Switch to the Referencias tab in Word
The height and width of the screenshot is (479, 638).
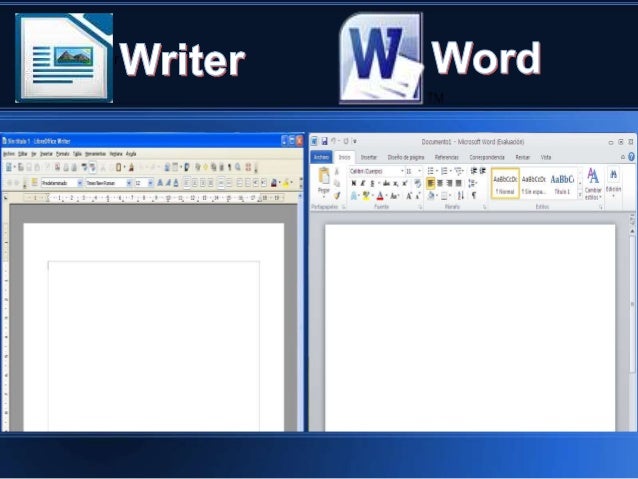tap(446, 157)
